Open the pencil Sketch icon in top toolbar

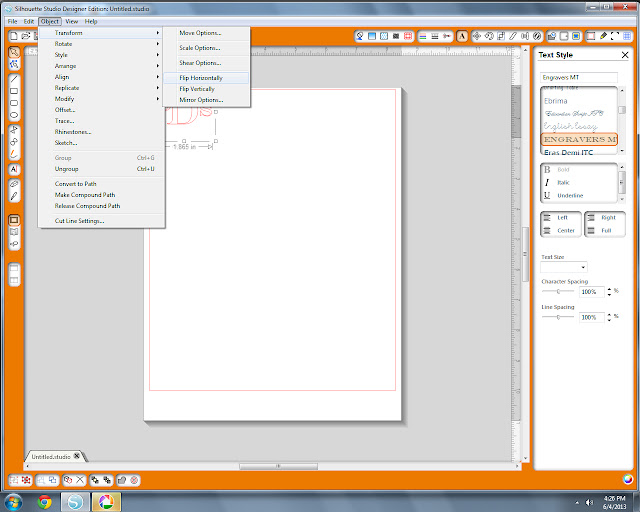coord(603,36)
